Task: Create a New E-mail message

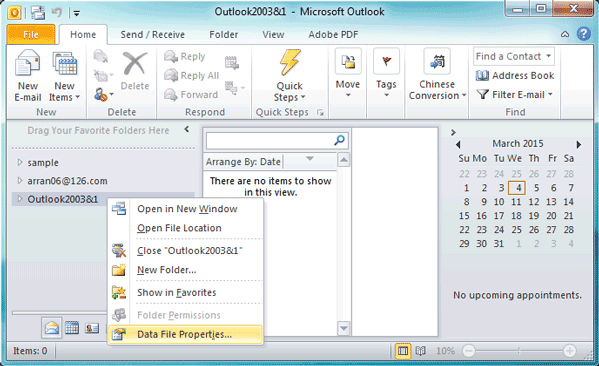Action: [x=28, y=76]
